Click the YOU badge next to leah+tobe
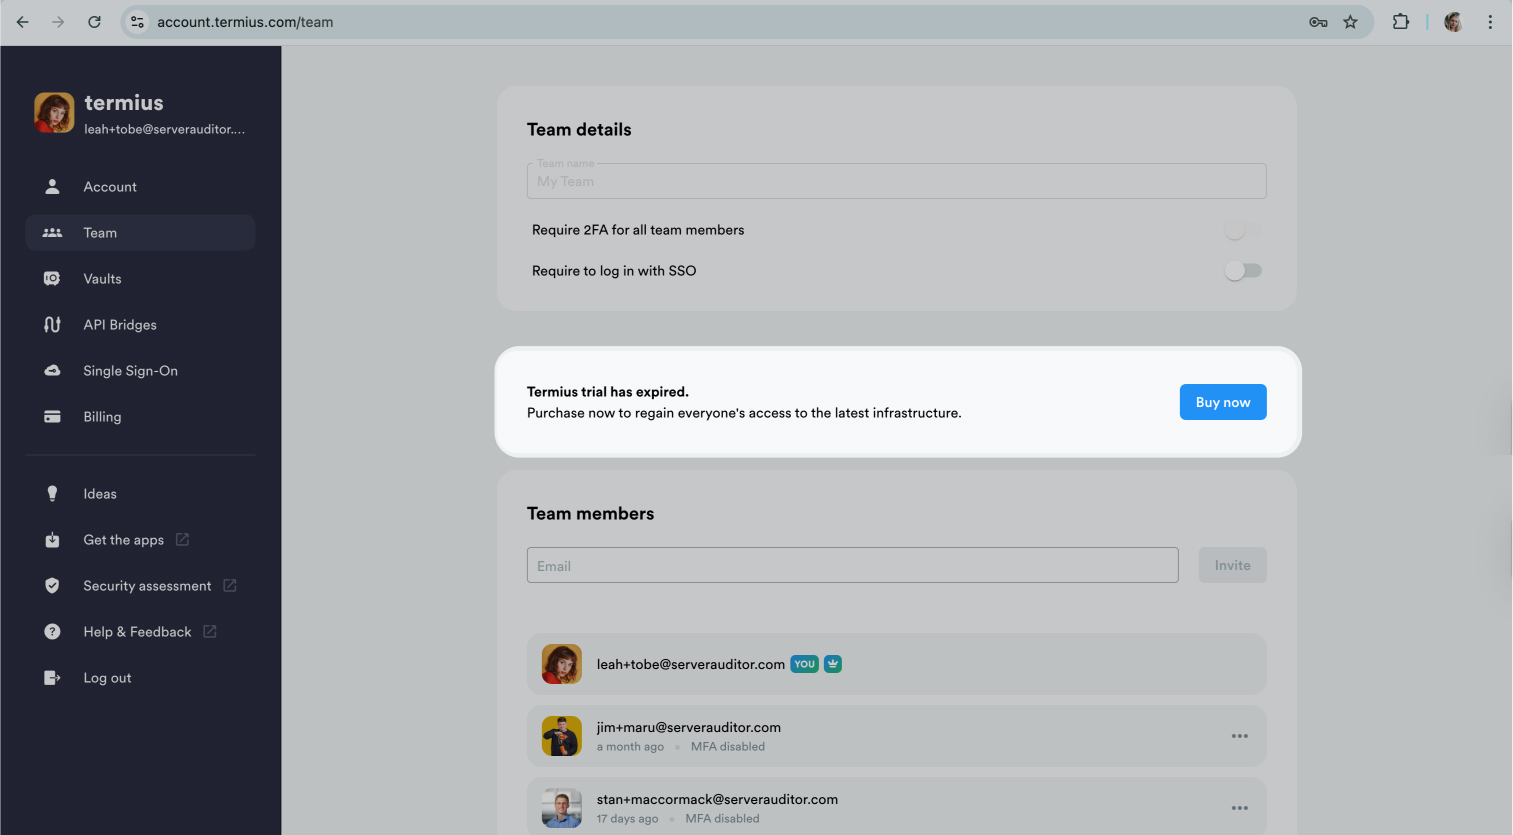 pyautogui.click(x=805, y=664)
